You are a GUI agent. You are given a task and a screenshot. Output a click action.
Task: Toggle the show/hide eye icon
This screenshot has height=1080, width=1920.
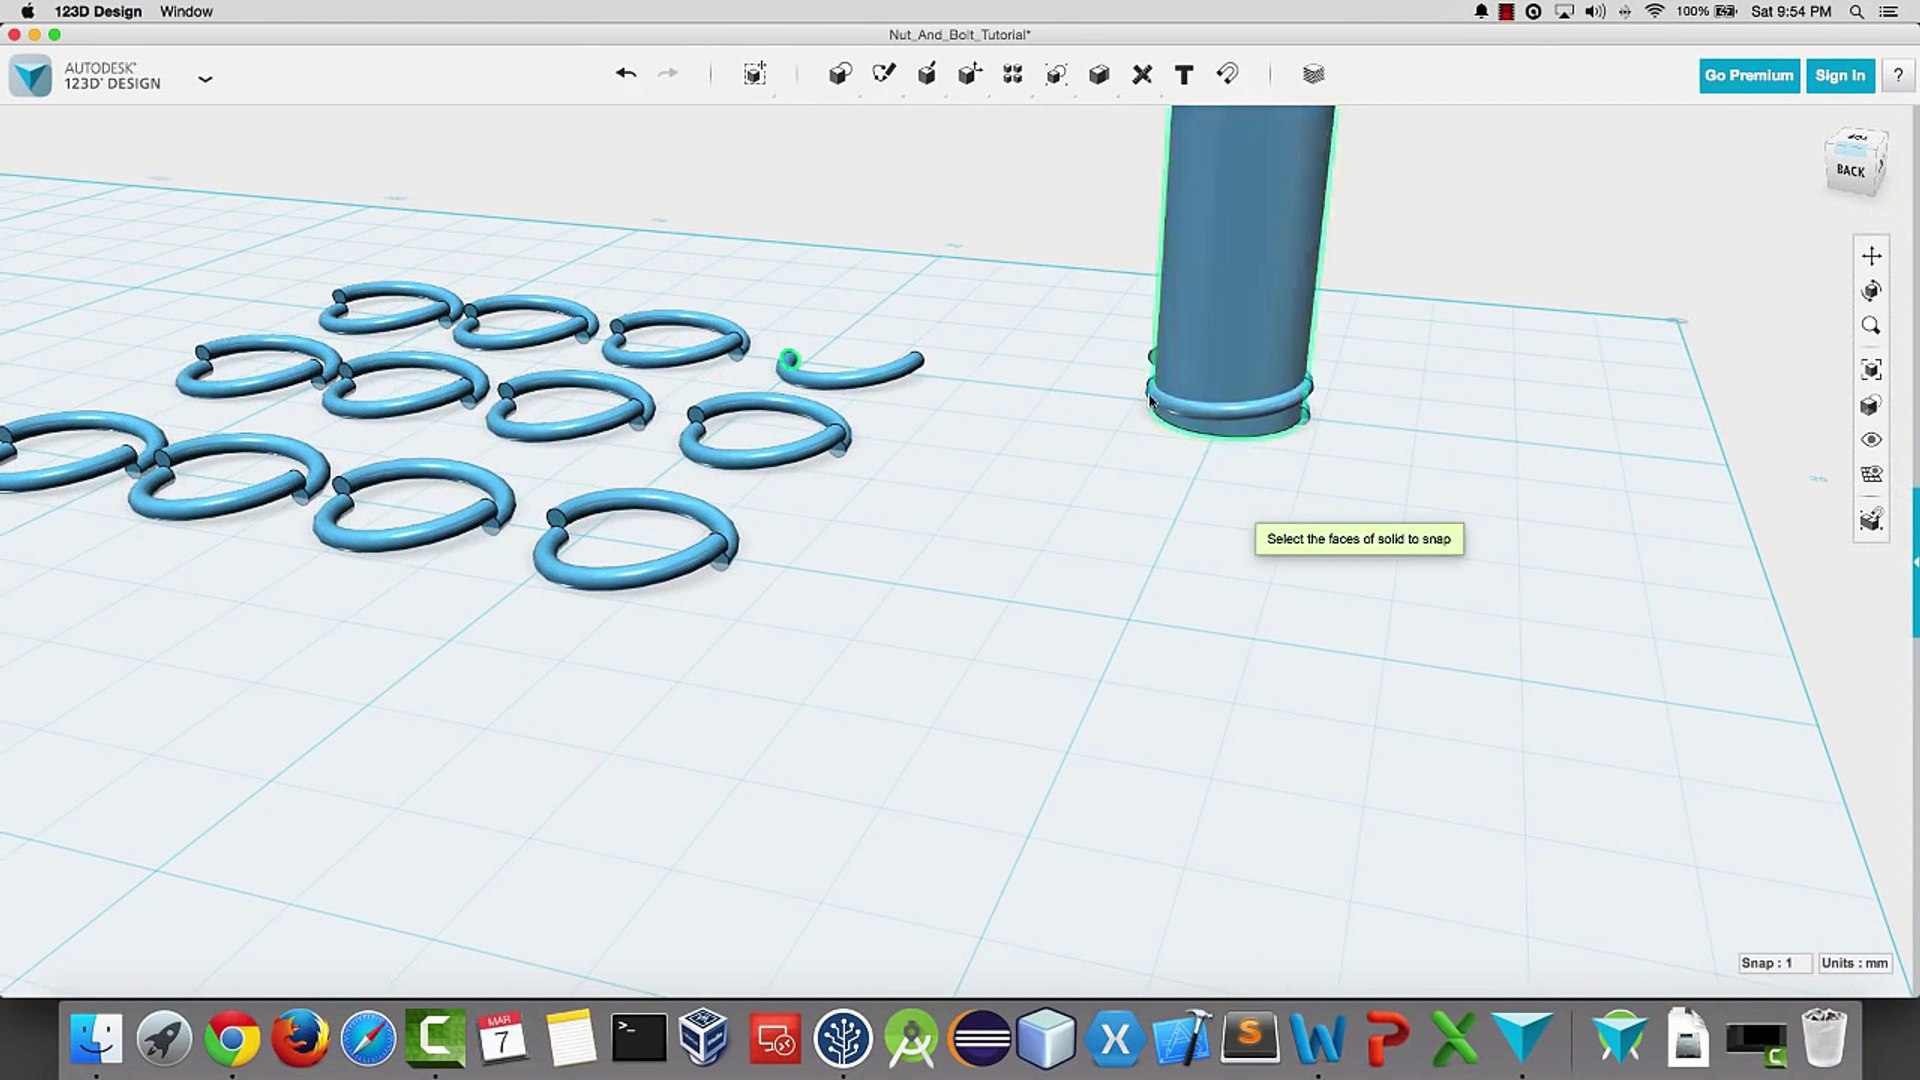[1871, 440]
